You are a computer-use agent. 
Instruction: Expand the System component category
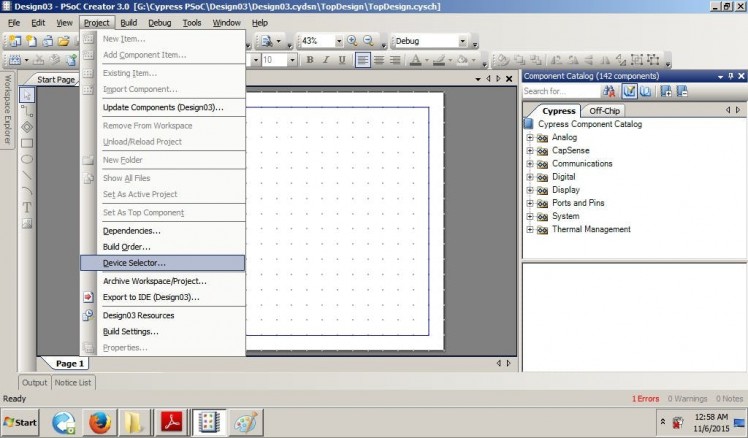[530, 216]
